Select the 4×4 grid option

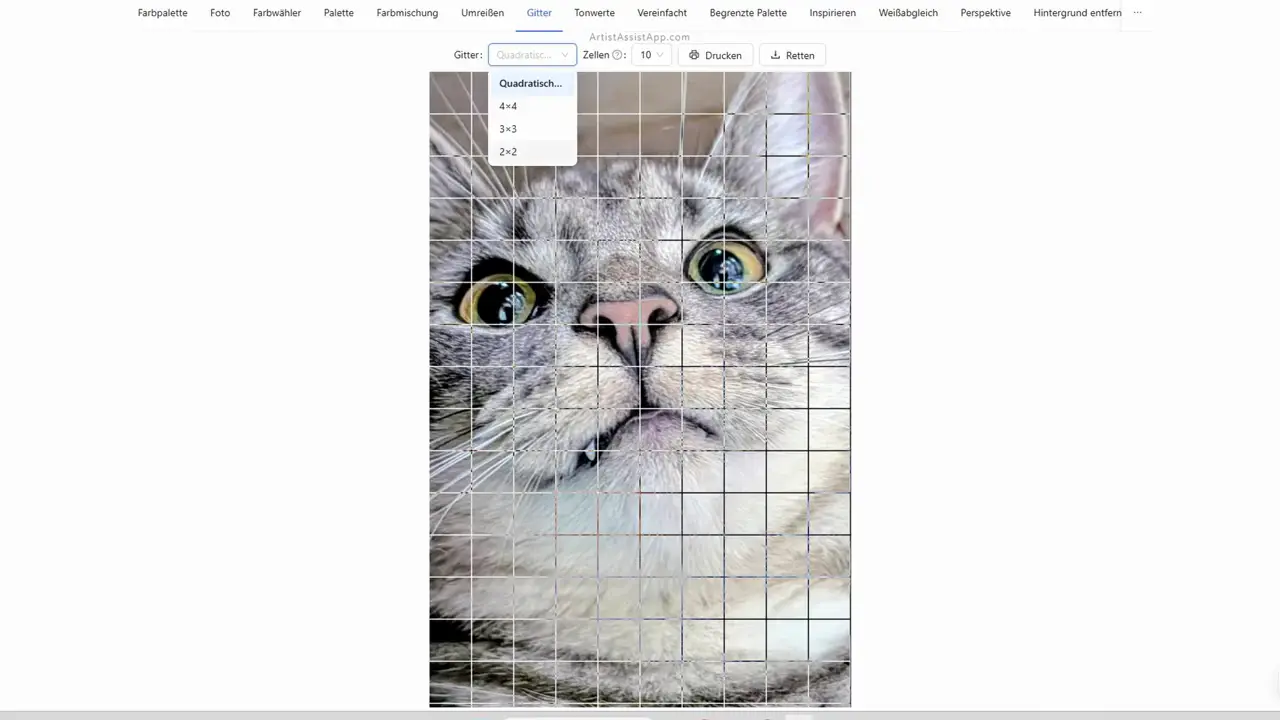click(508, 106)
